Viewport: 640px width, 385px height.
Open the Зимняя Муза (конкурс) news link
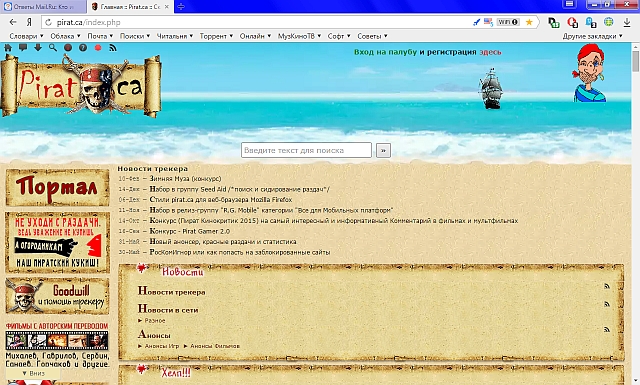(185, 178)
